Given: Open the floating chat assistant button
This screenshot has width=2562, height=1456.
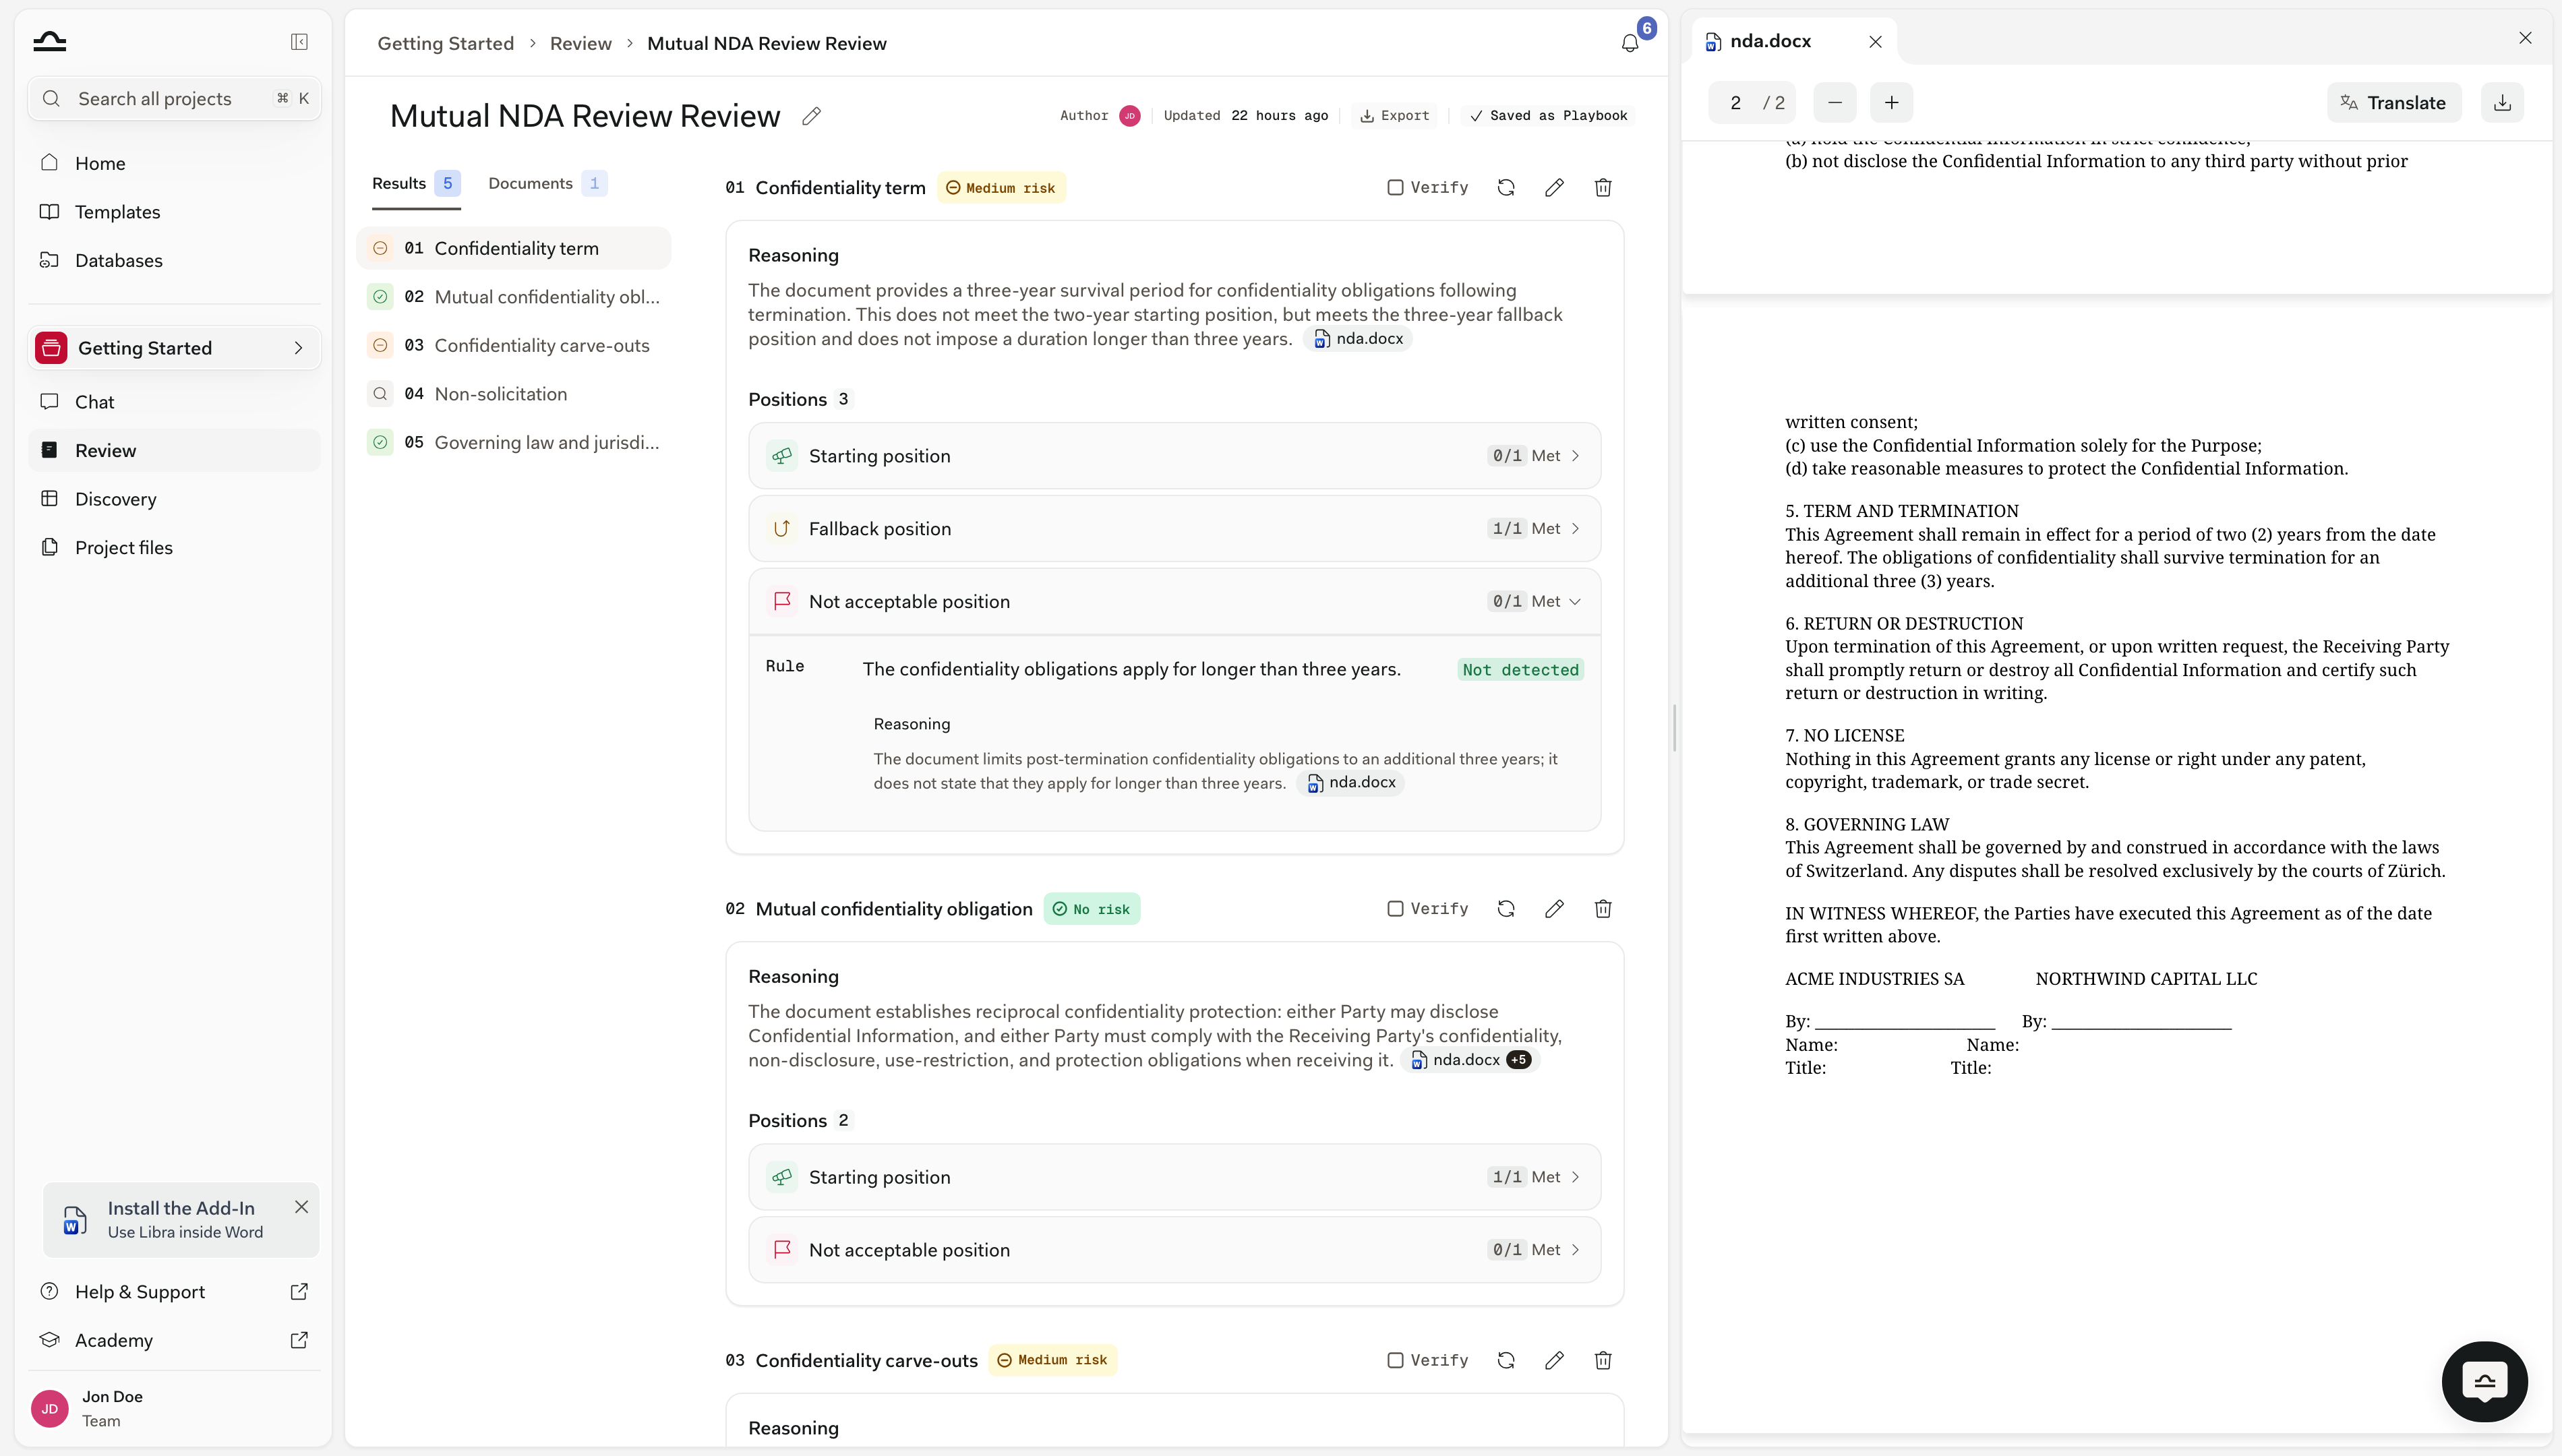Looking at the screenshot, I should [2485, 1382].
